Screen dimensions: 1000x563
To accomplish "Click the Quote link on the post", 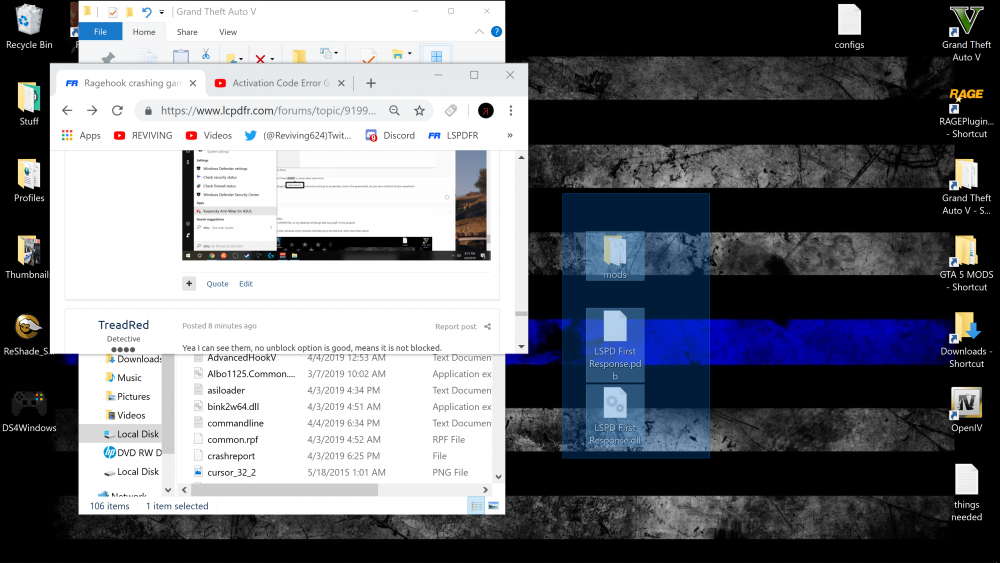I will (x=217, y=284).
